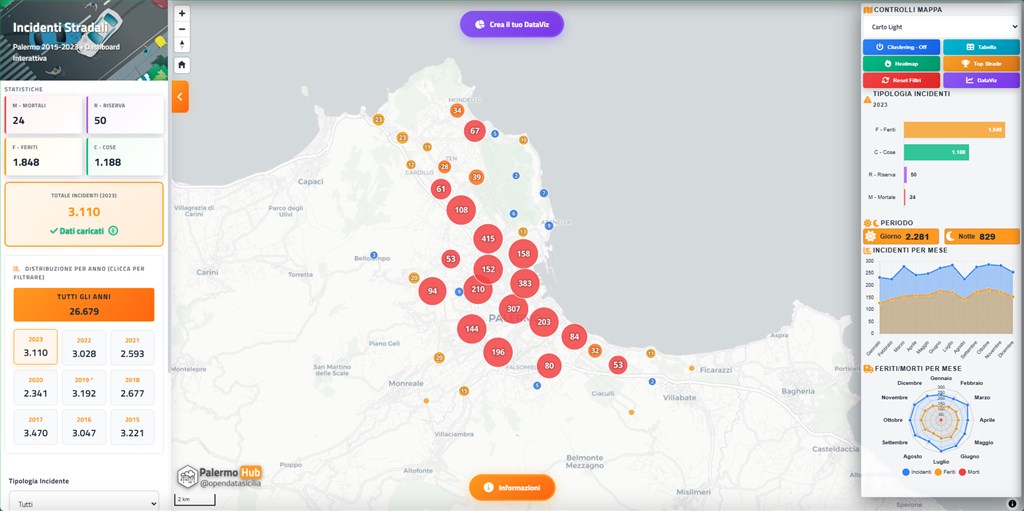The image size is (1024, 511).
Task: Open Top Strade trophy button
Action: point(980,63)
